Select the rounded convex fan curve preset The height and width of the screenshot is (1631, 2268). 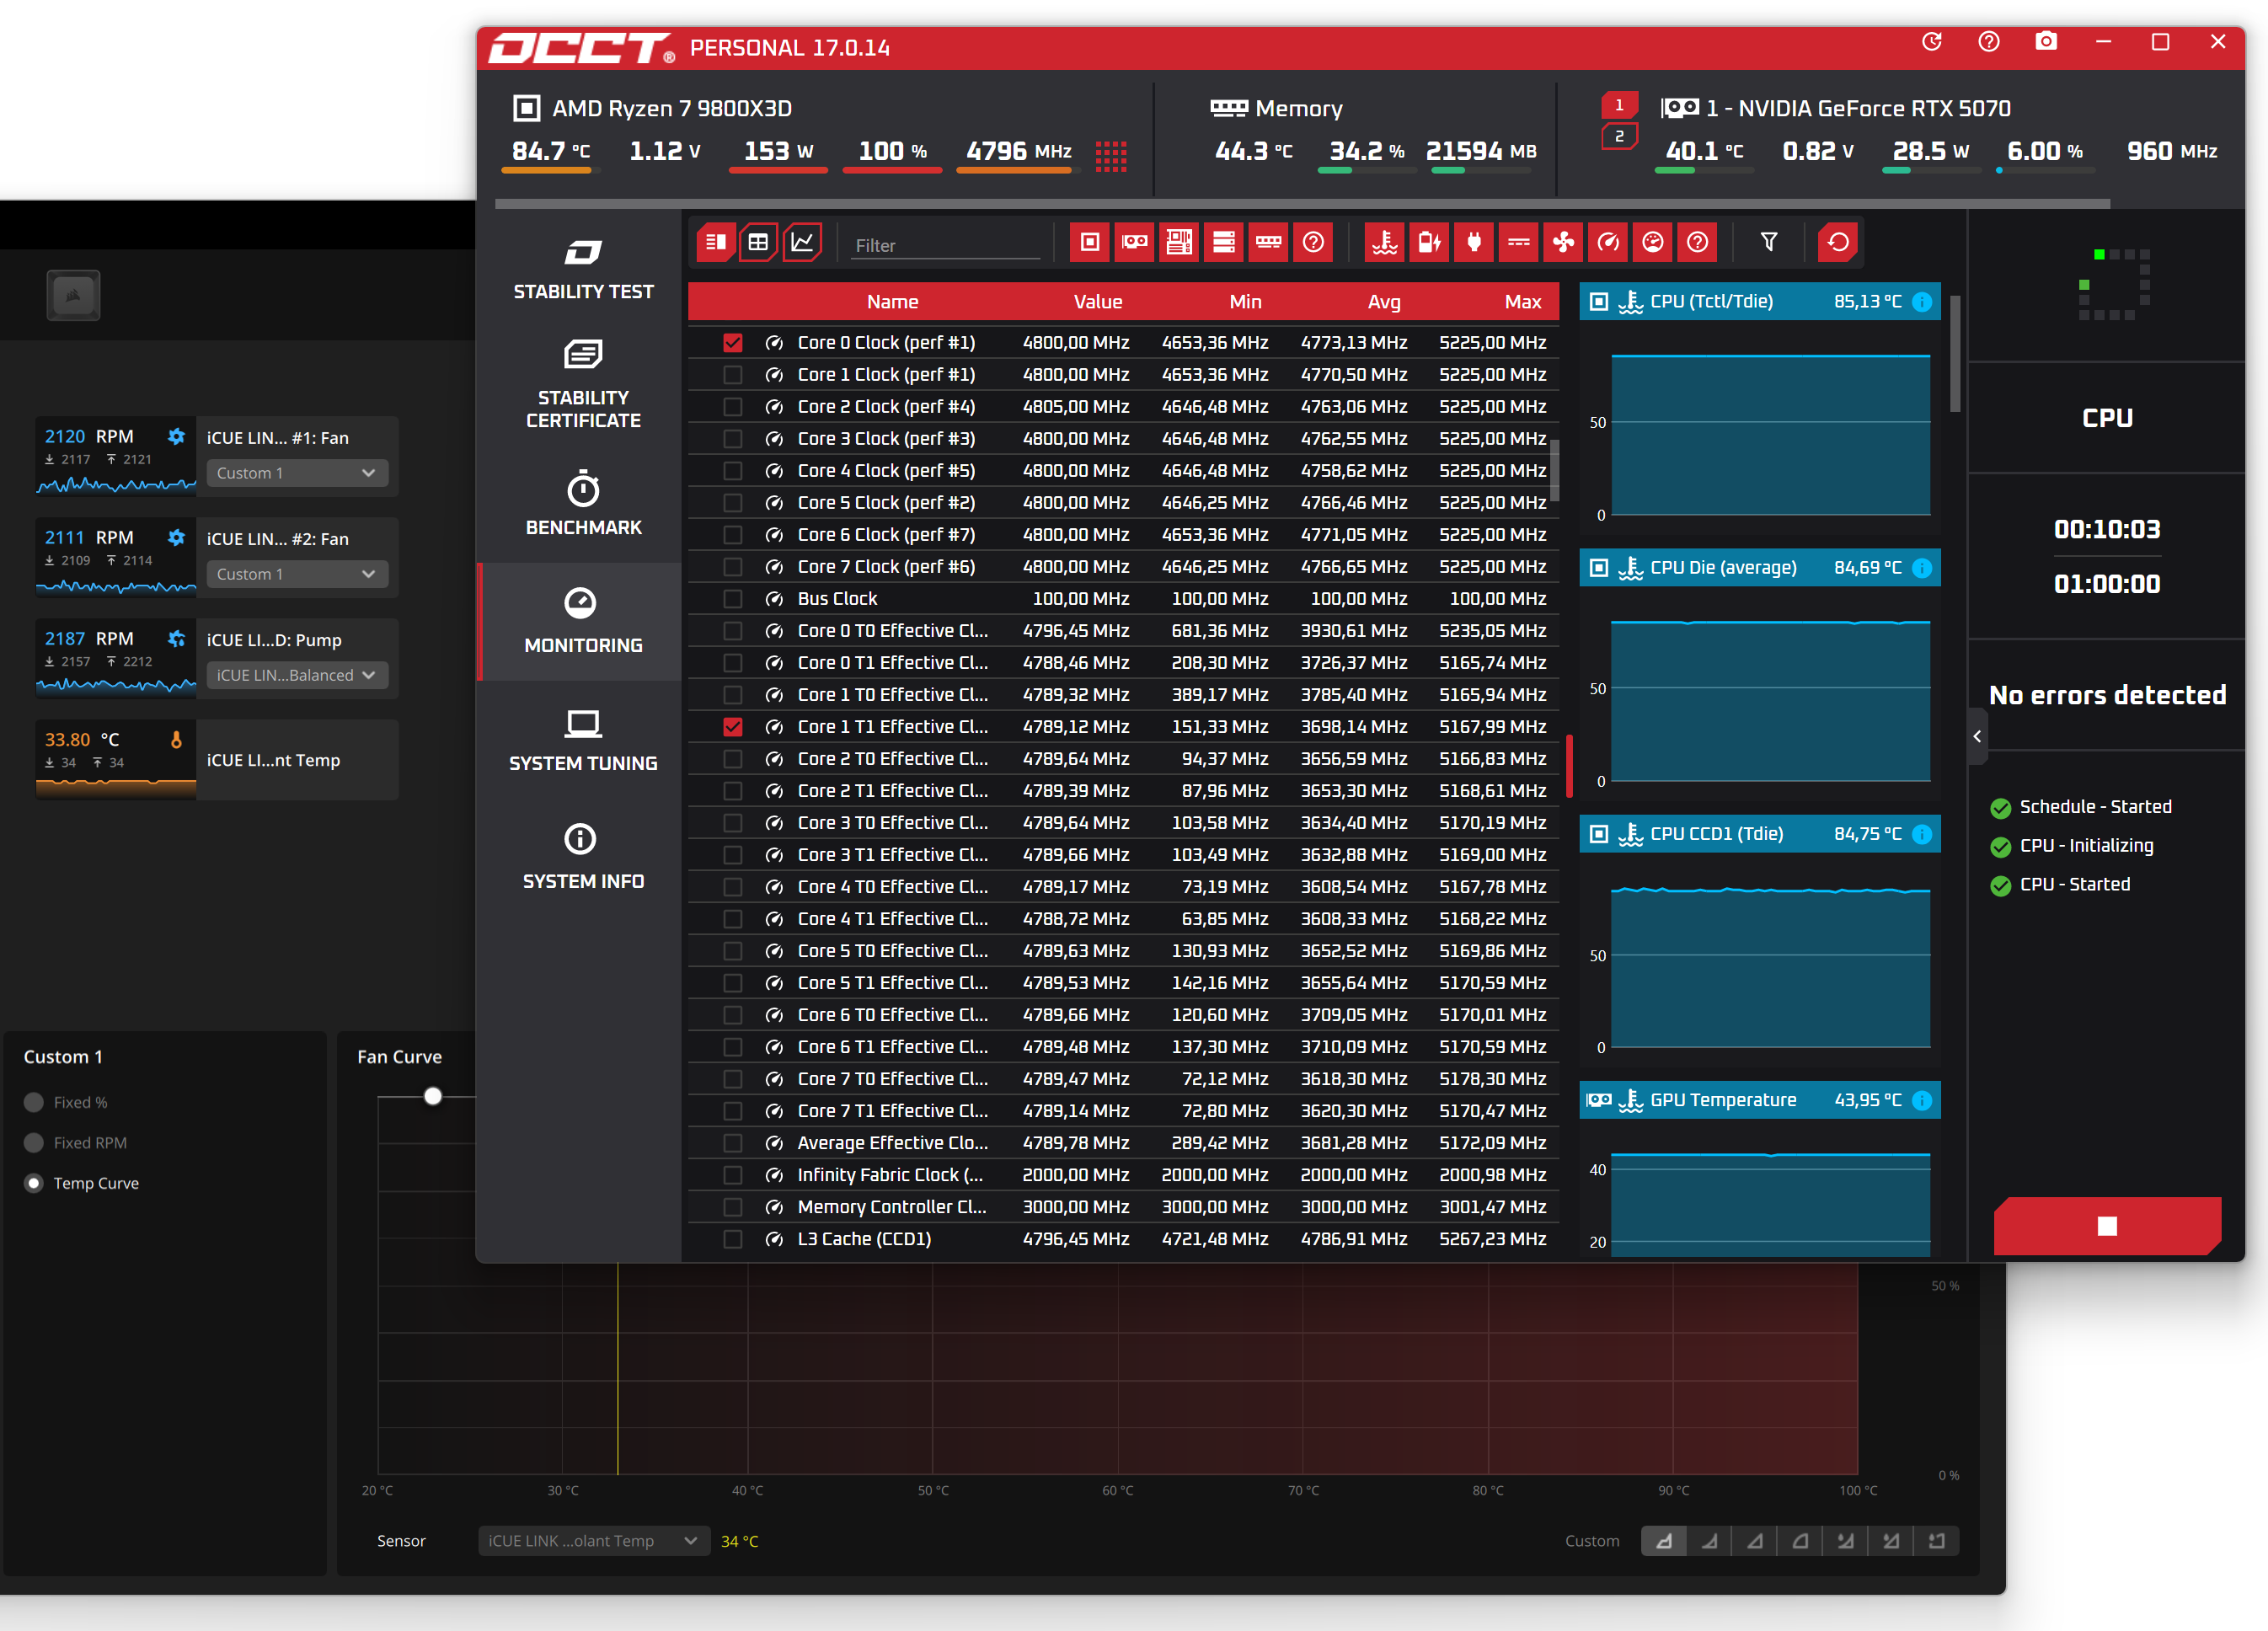pyautogui.click(x=1800, y=1541)
